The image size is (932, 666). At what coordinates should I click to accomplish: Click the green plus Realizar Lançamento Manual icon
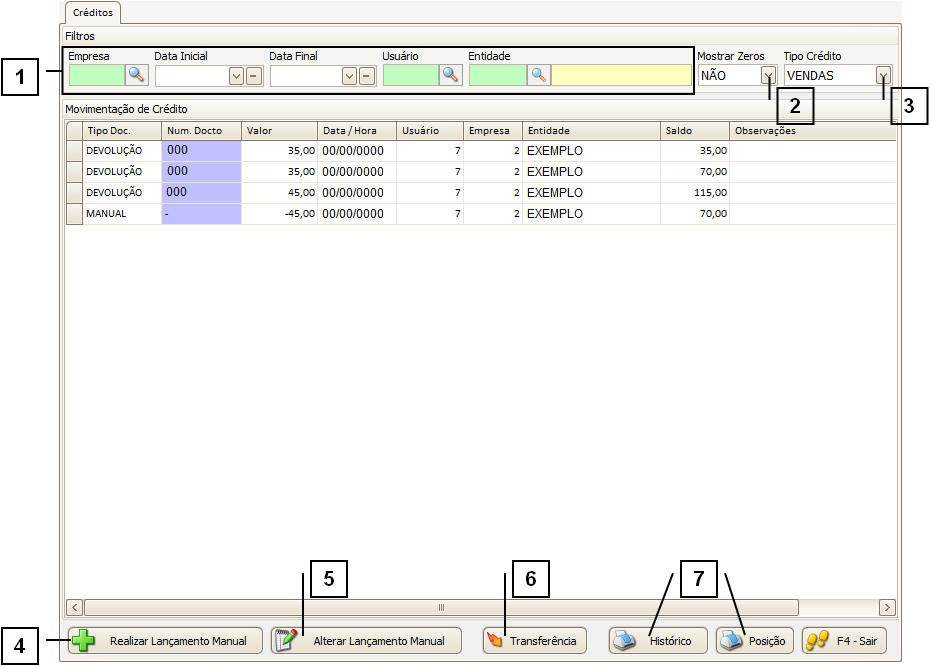pos(87,640)
